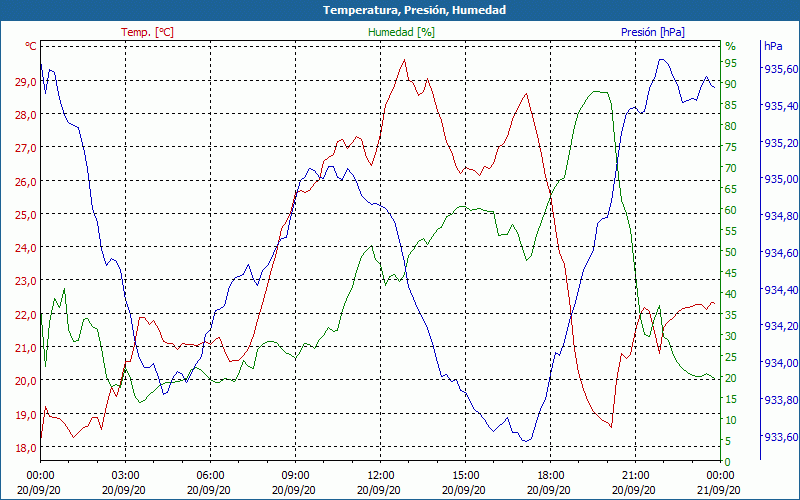Click the 934,40 pressure axis value
The width and height of the screenshot is (800, 500).
pyautogui.click(x=781, y=290)
